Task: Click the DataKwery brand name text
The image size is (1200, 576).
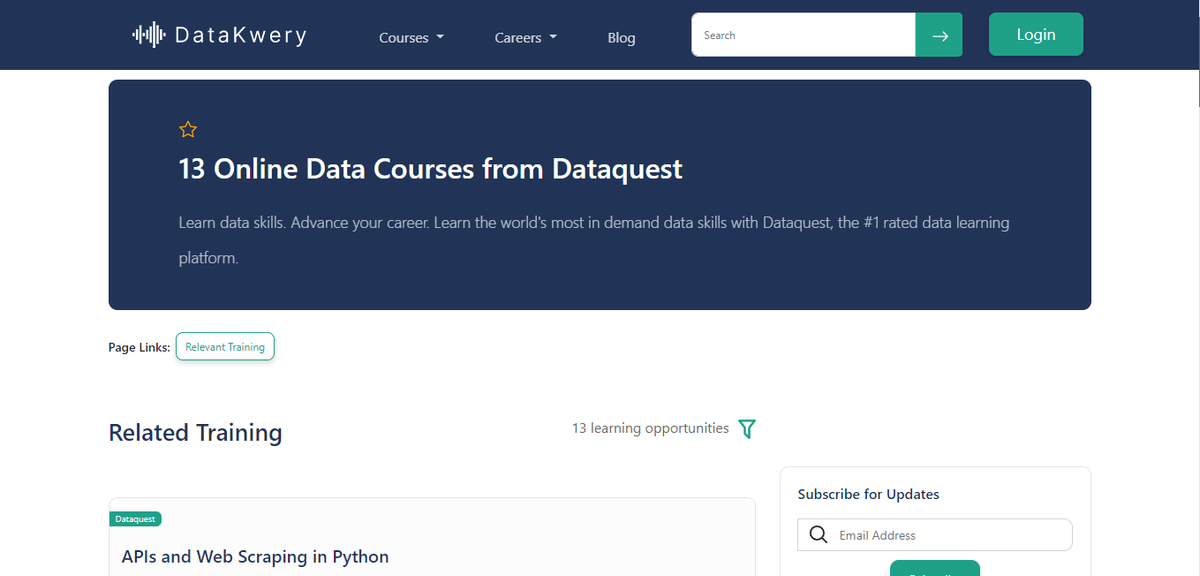Action: point(240,36)
